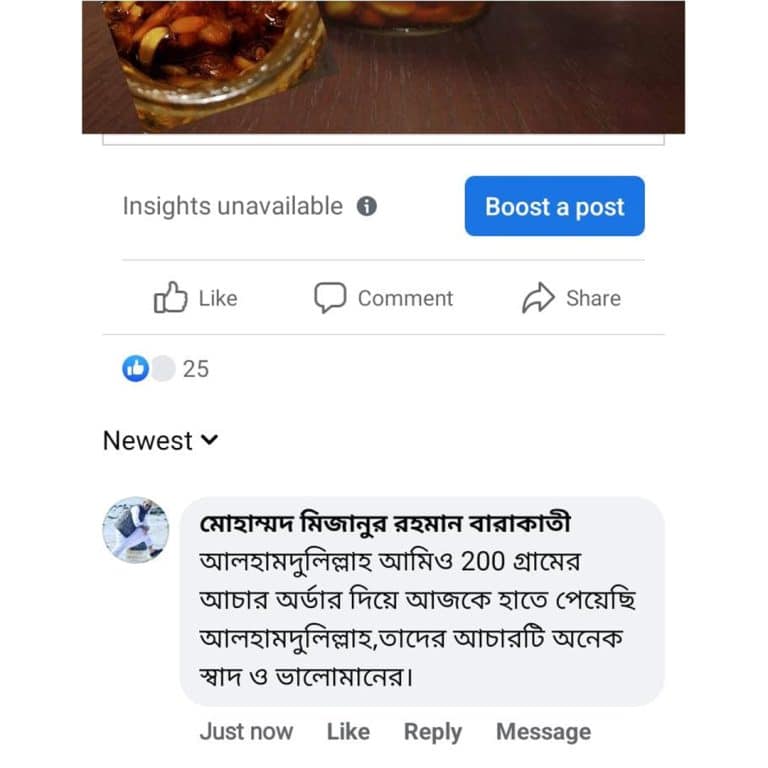Click the Boost a post button
Image resolution: width=768 pixels, height=768 pixels.
[x=554, y=207]
